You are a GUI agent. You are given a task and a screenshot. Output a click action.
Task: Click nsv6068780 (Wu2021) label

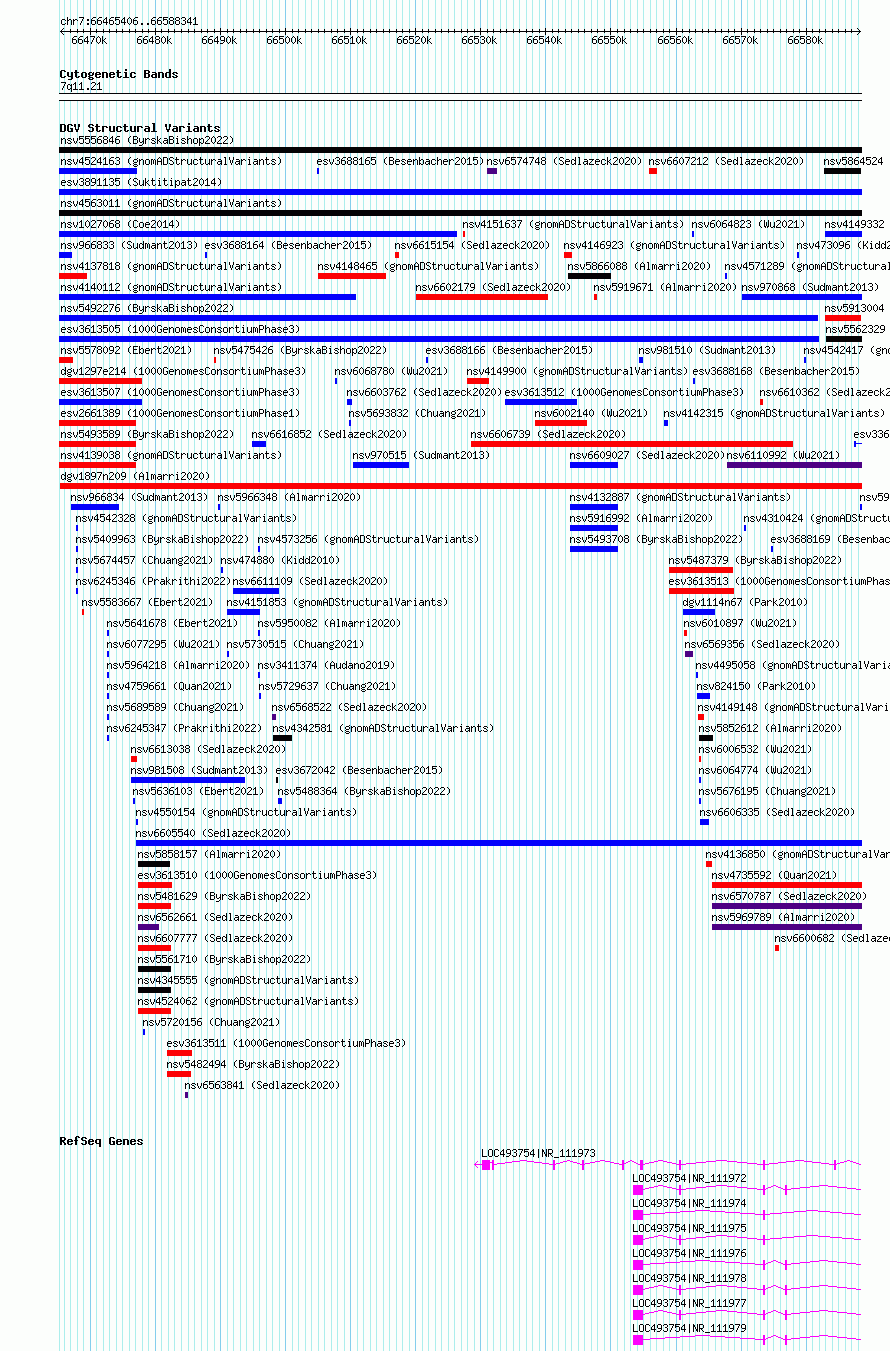[x=391, y=371]
